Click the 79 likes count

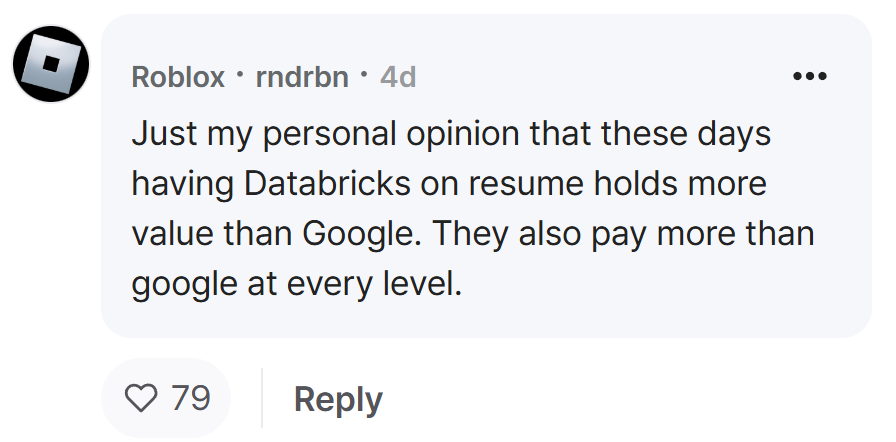[191, 397]
